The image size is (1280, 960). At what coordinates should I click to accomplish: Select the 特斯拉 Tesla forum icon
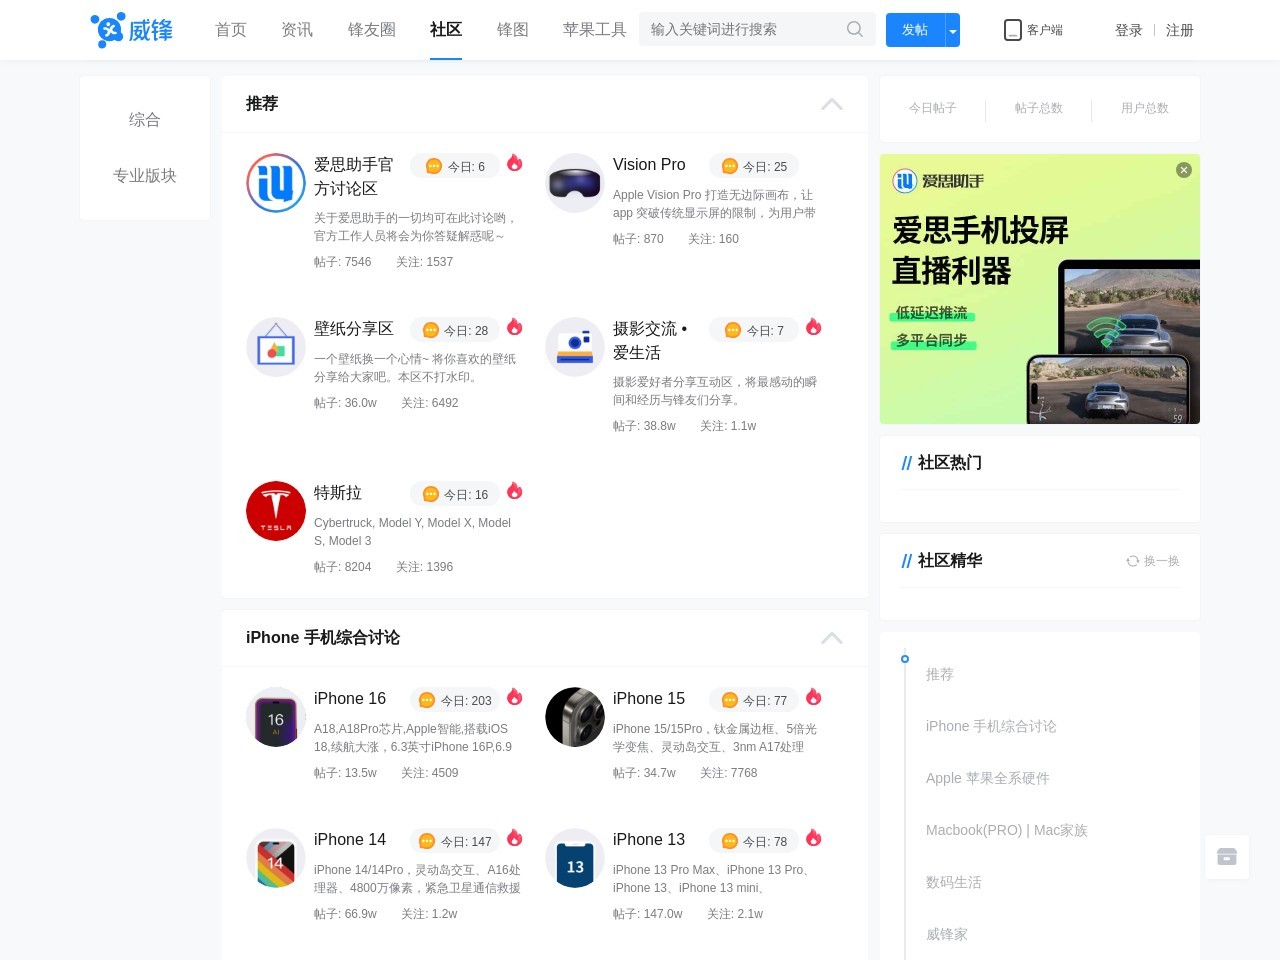click(275, 511)
